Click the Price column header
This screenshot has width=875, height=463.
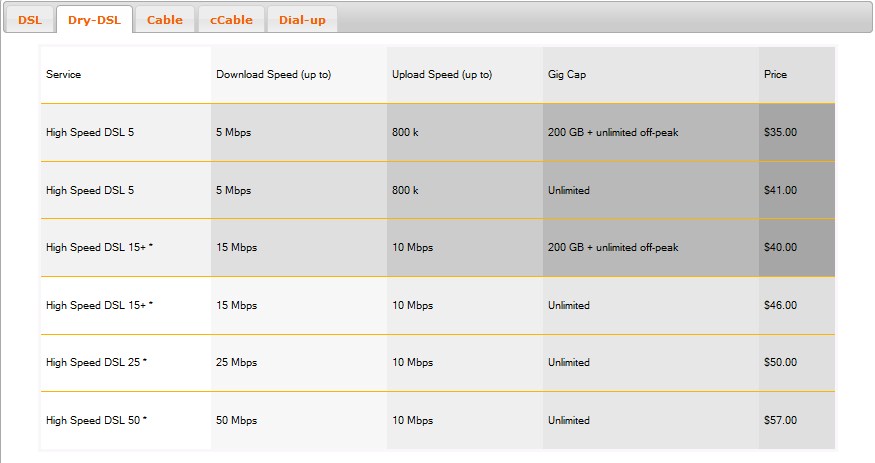pos(775,74)
